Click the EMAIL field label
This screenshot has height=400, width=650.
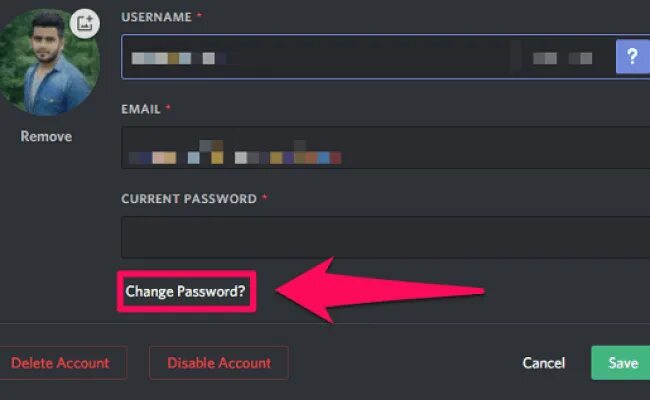pos(141,109)
